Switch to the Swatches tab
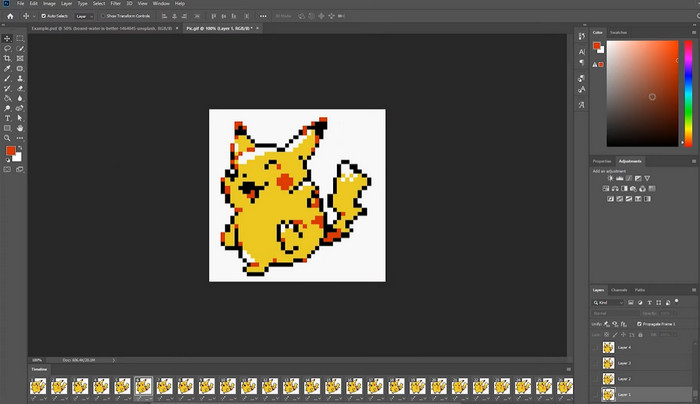700x404 pixels. [x=618, y=33]
